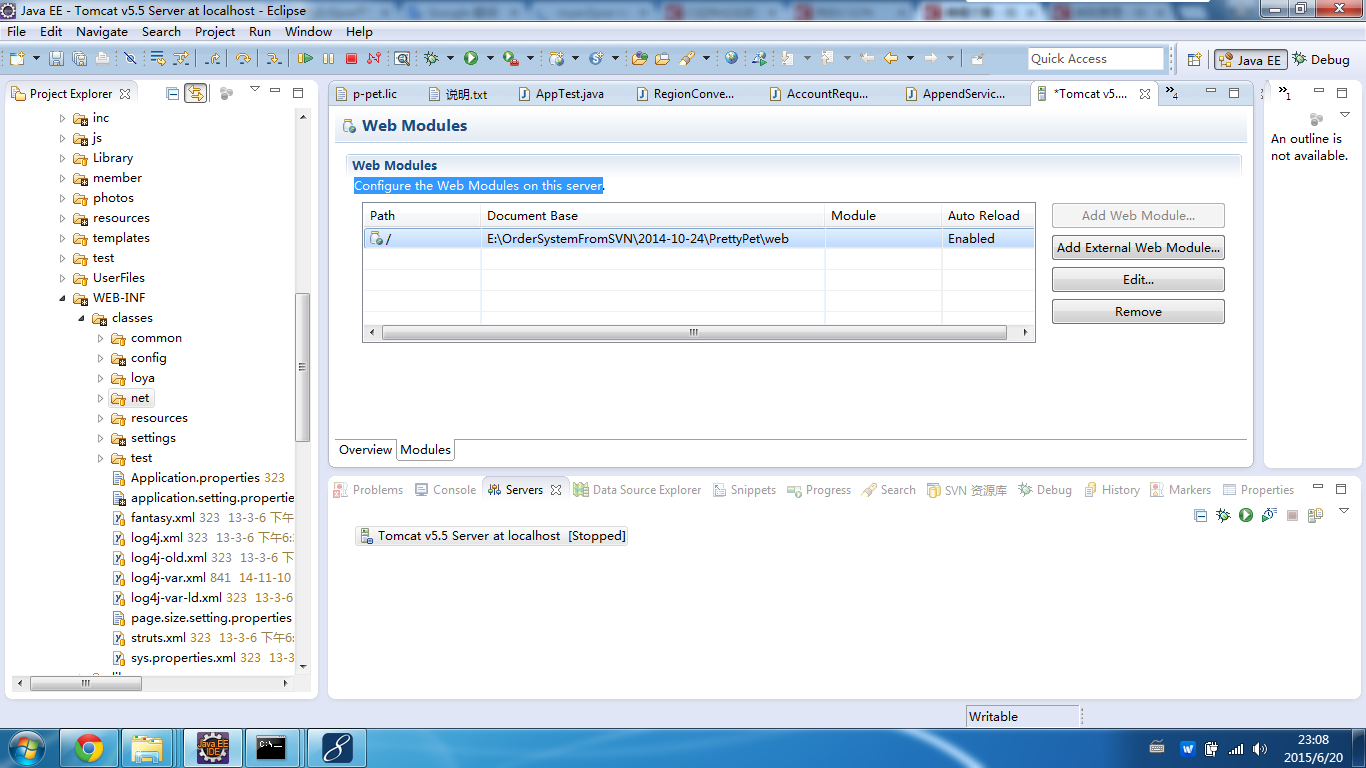The width and height of the screenshot is (1366, 768).
Task: Click the Quick Access search field
Action: click(1096, 59)
